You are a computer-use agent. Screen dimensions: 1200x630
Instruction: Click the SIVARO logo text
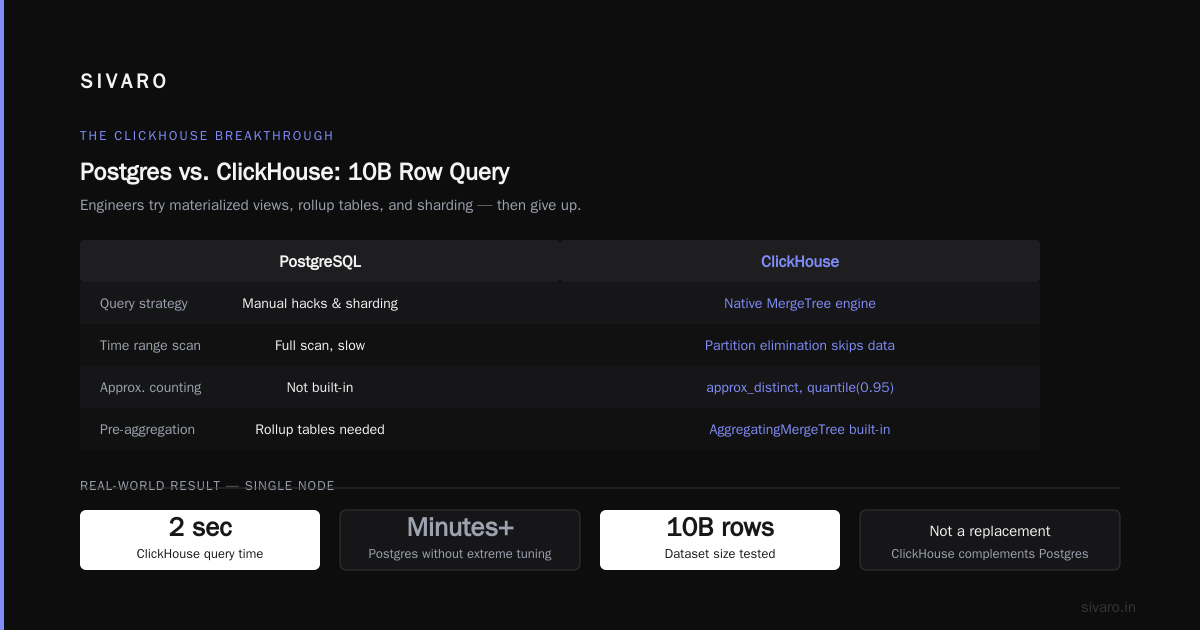click(x=124, y=82)
